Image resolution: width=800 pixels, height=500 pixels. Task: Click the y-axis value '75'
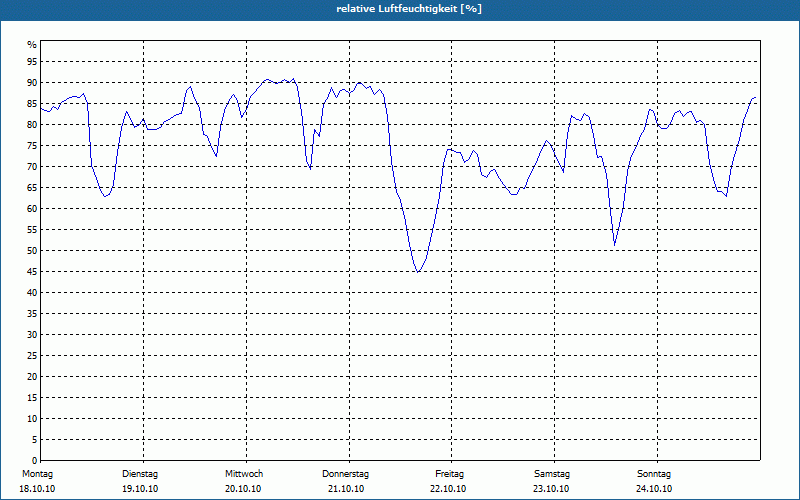pos(32,145)
